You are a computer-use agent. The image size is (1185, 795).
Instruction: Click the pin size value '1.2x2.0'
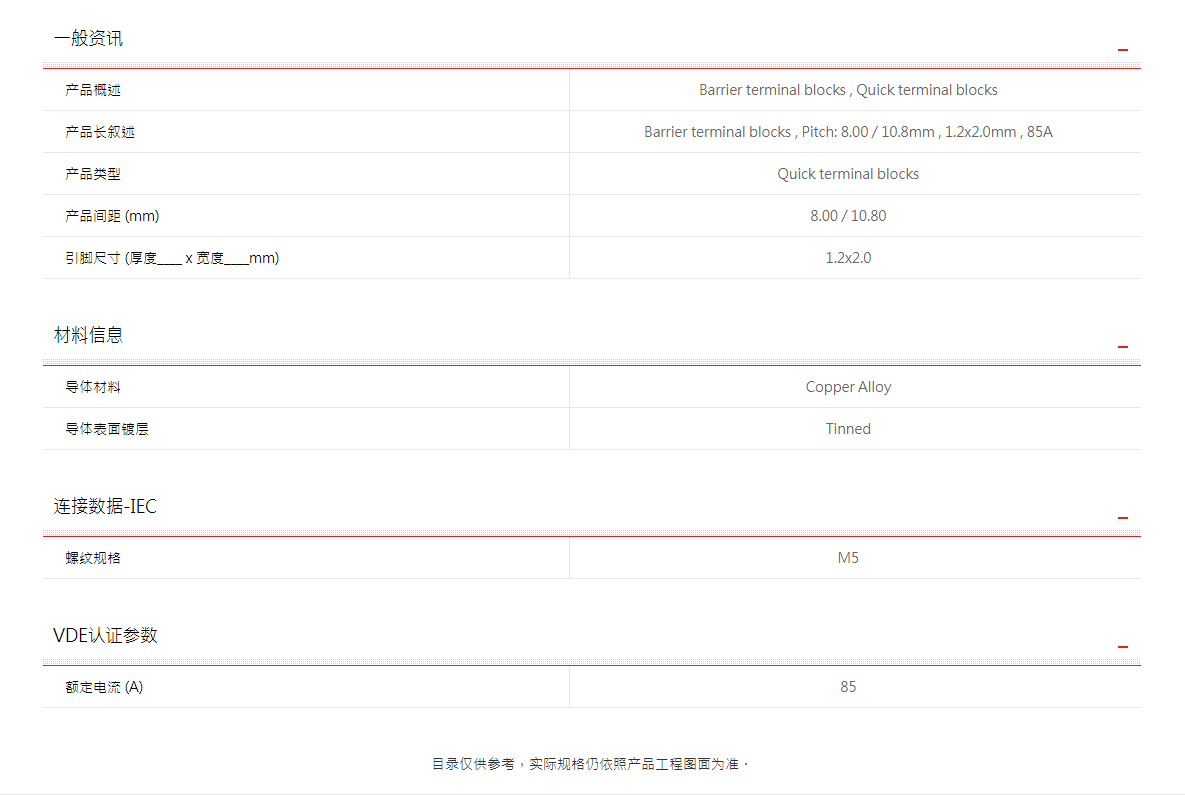coord(848,258)
